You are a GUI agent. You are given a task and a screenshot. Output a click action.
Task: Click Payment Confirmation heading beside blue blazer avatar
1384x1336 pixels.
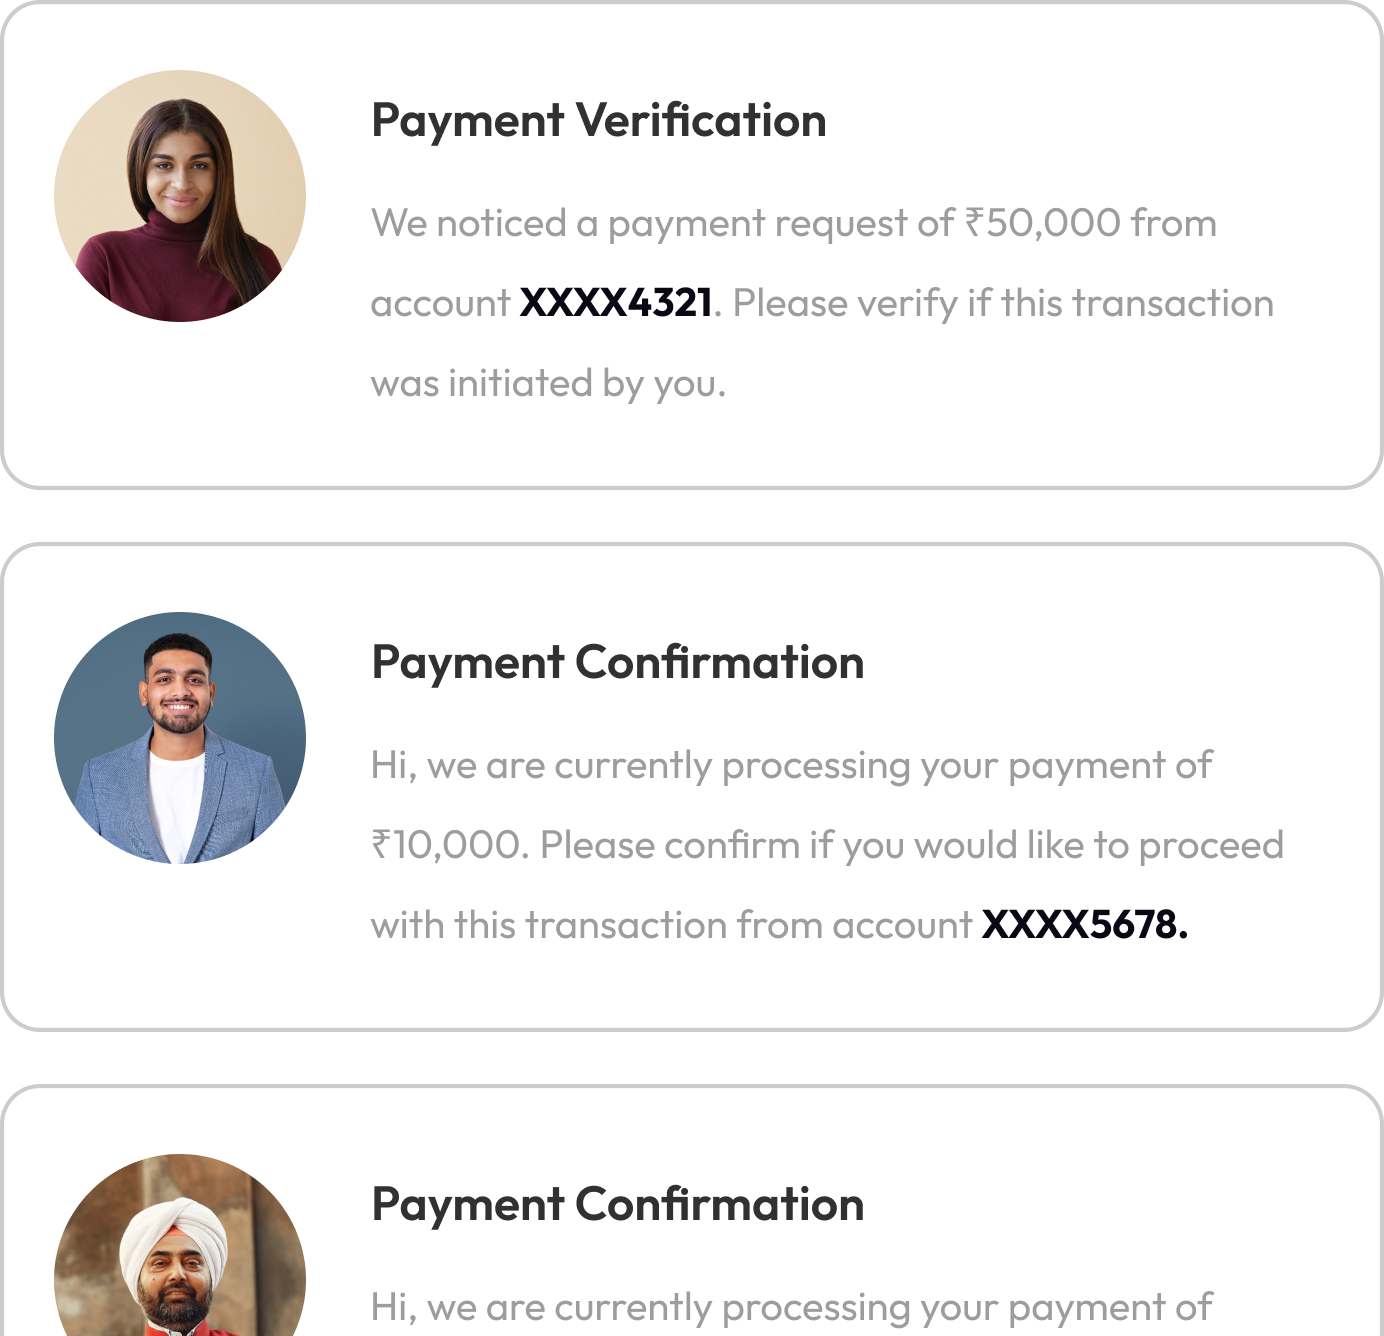(x=617, y=663)
